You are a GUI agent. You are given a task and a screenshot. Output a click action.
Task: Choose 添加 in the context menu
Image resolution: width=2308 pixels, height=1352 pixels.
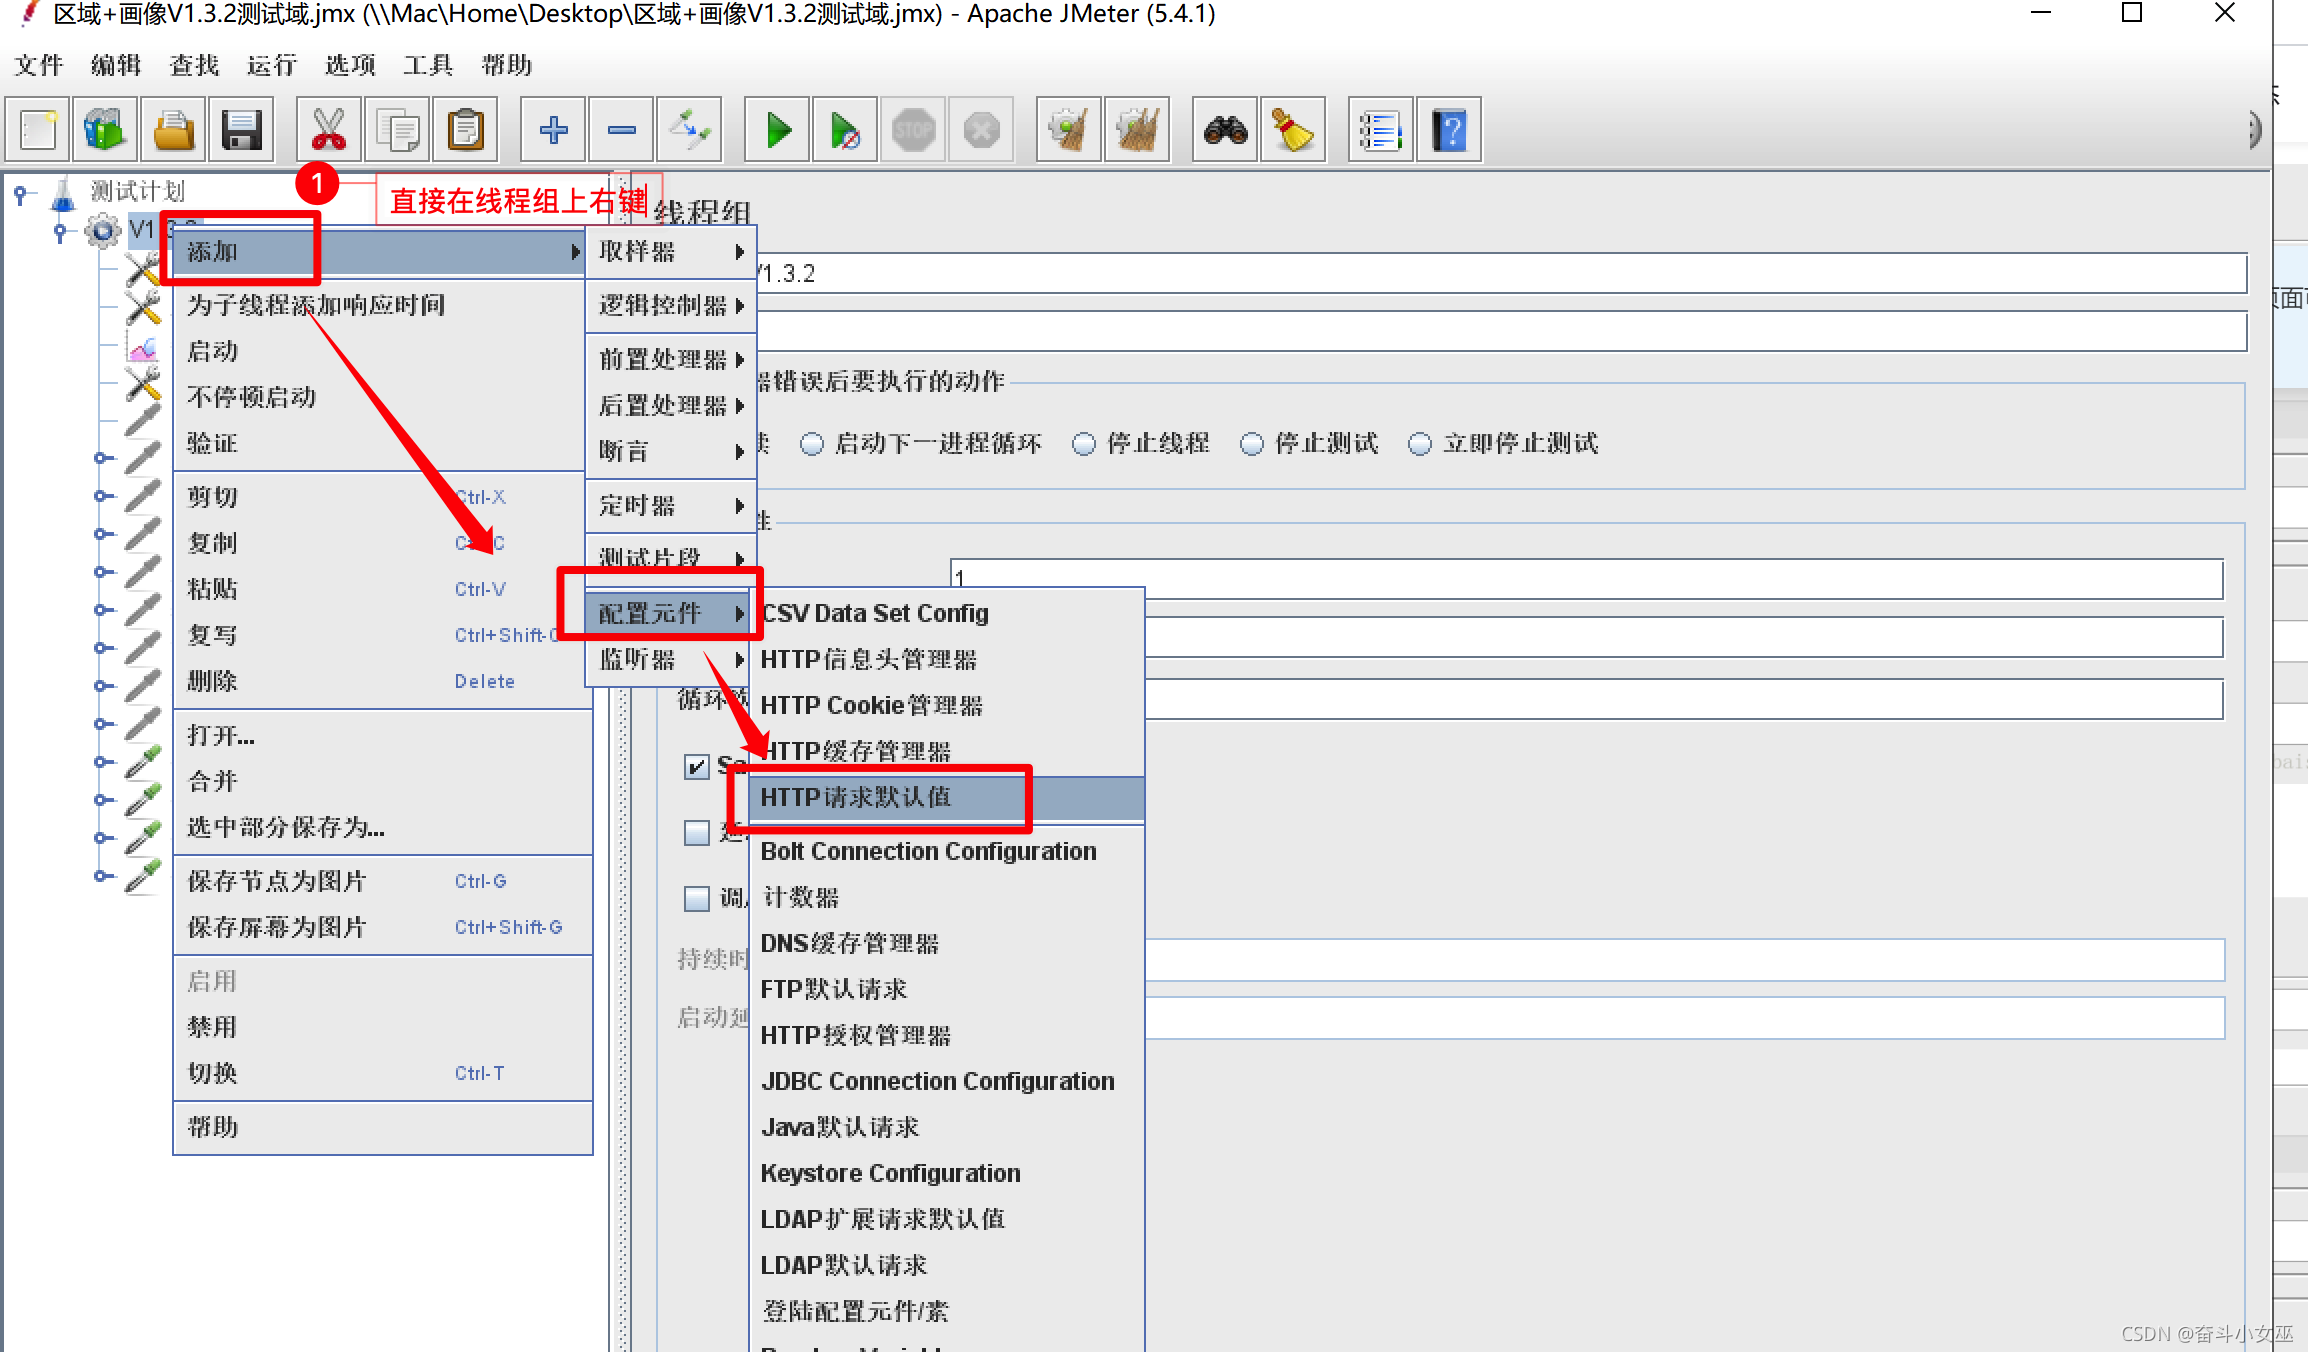(380, 252)
